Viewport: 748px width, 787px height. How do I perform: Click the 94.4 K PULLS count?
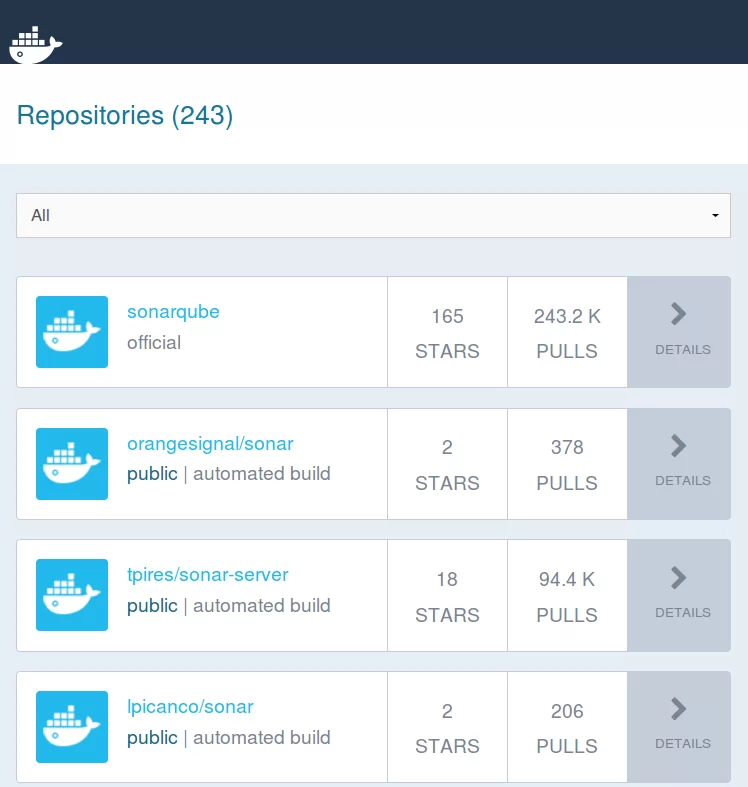coord(567,597)
